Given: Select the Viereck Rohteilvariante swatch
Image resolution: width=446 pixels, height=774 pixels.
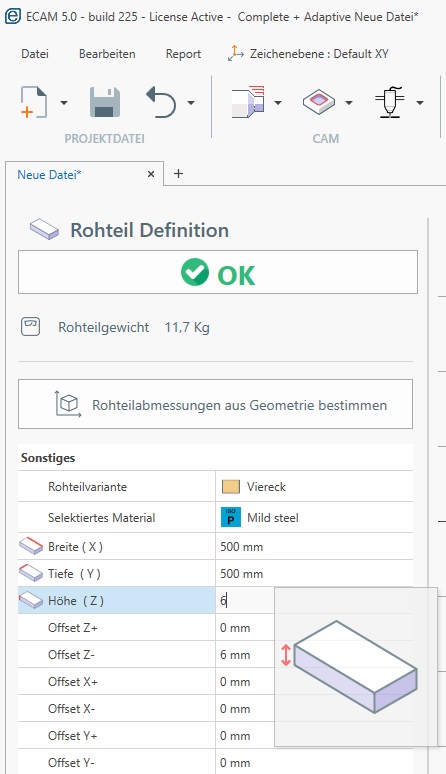Looking at the screenshot, I should tap(231, 487).
